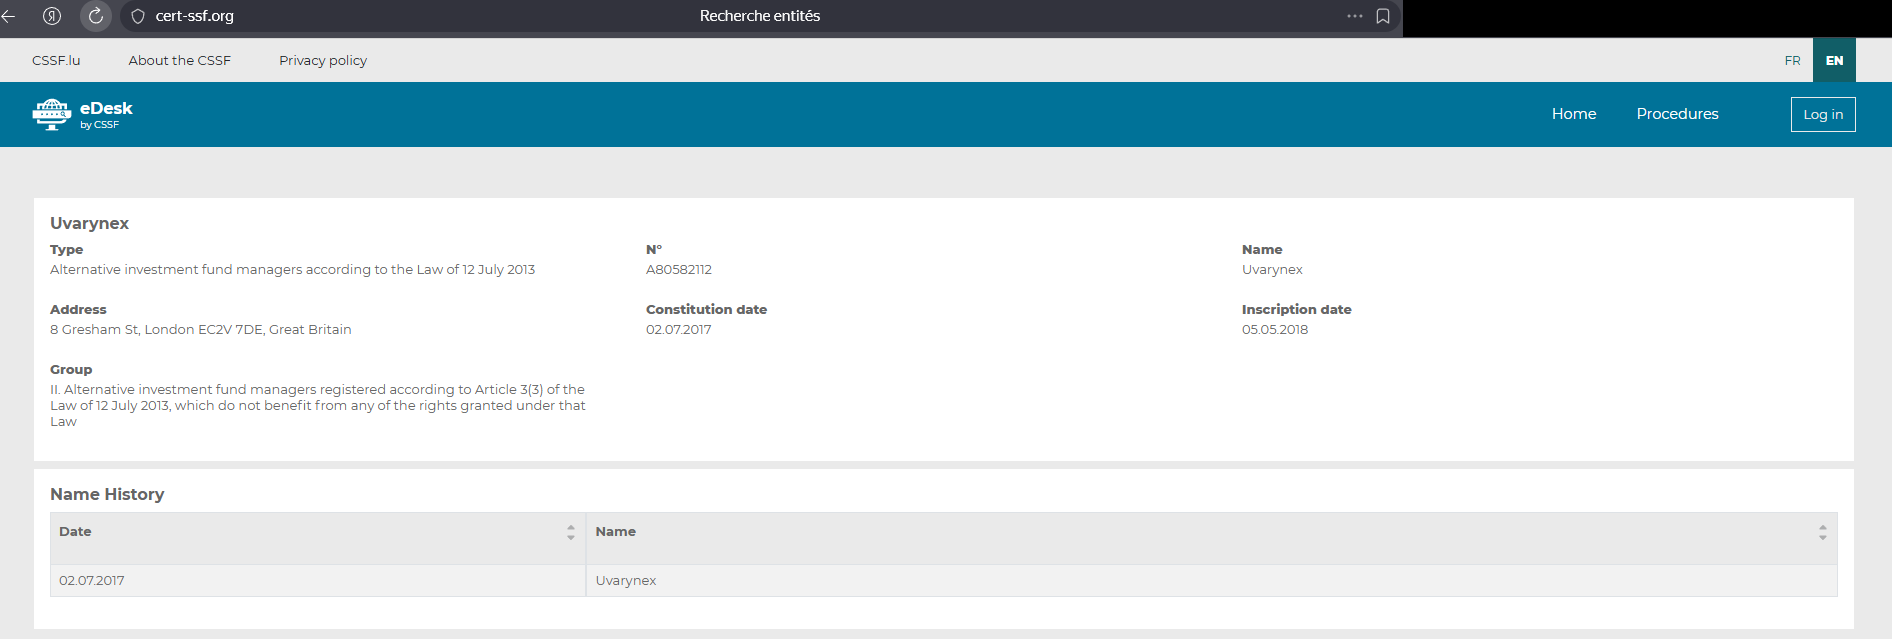Reload the page with refresh icon

pyautogui.click(x=96, y=16)
